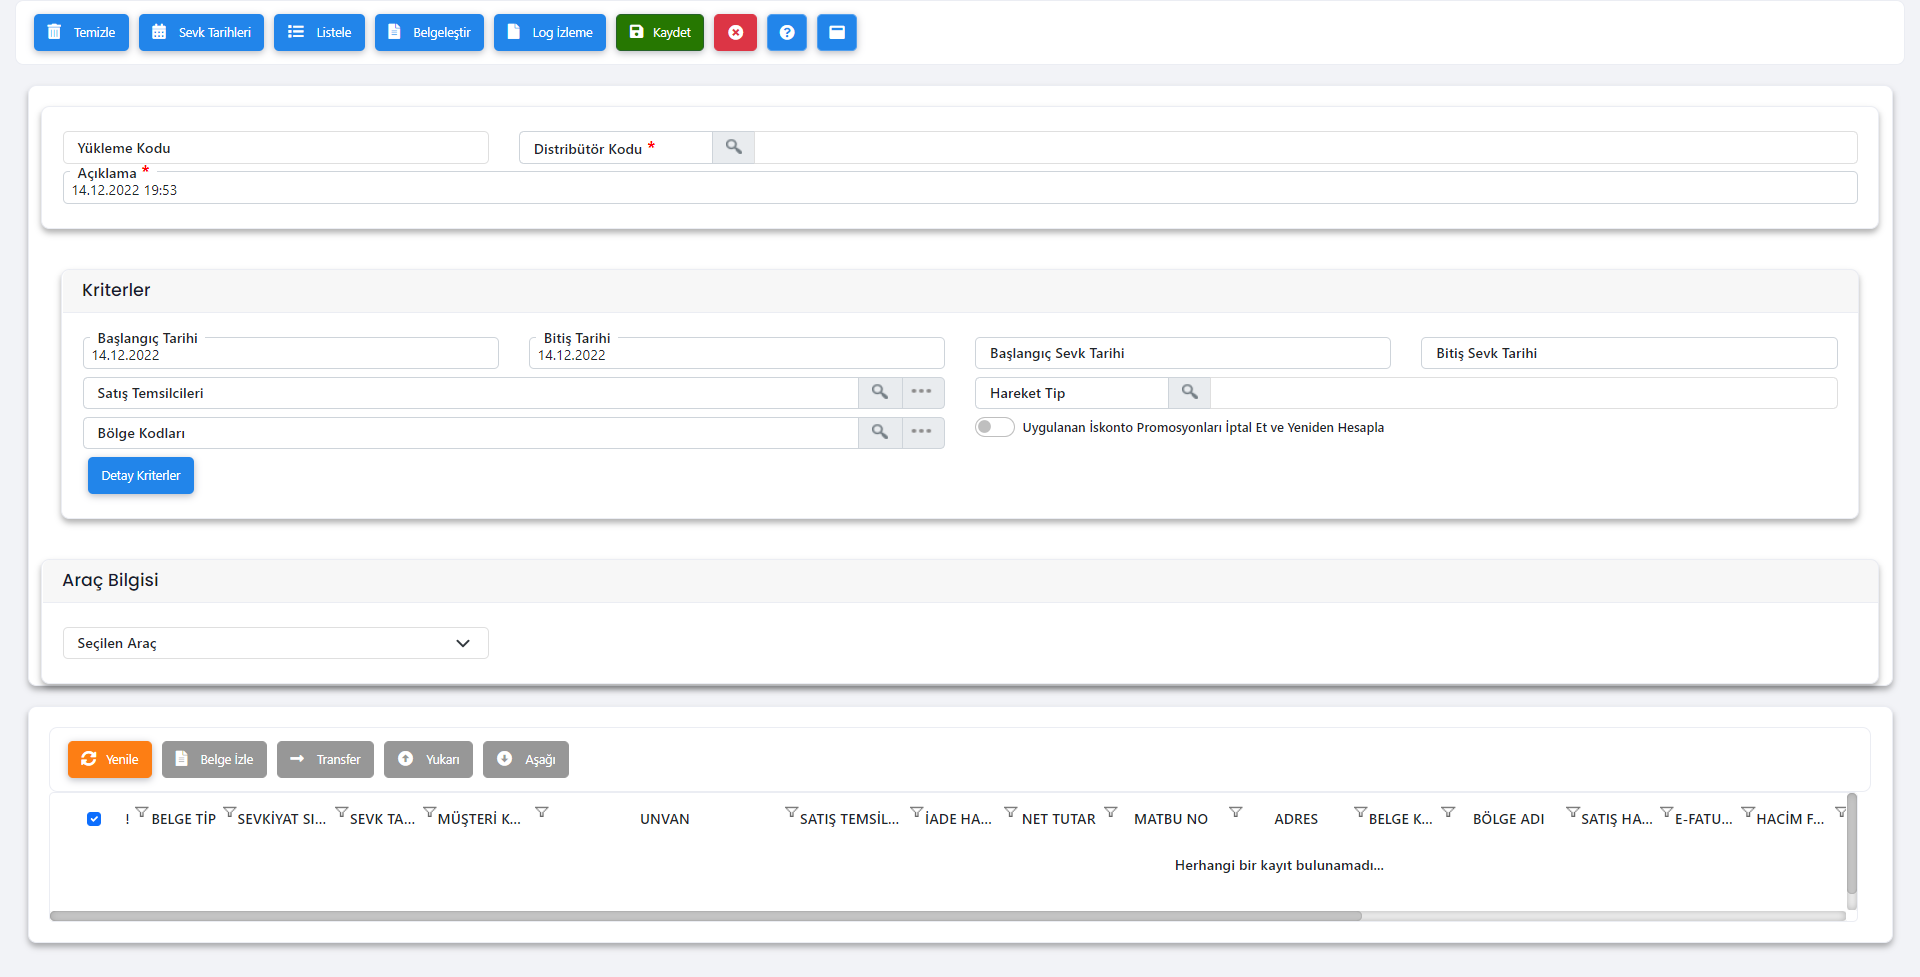Click the ellipsis beside Bölge Kodları
Image resolution: width=1920 pixels, height=977 pixels.
click(x=922, y=432)
